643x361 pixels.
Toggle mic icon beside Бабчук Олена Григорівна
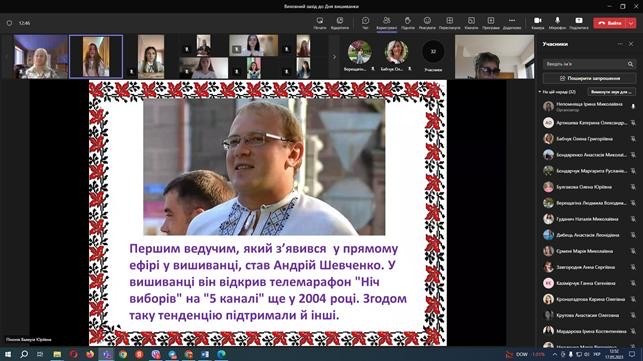(x=633, y=139)
